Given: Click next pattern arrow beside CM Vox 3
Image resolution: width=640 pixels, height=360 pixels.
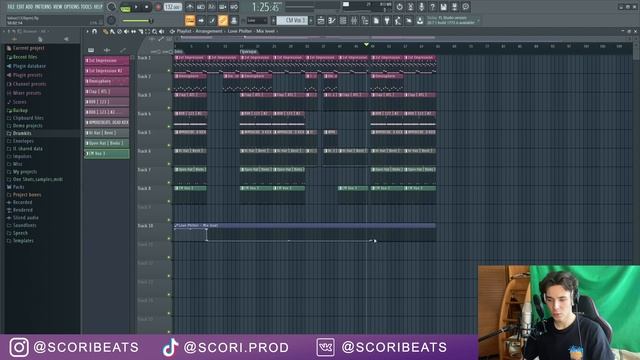Looking at the screenshot, I should [x=311, y=20].
